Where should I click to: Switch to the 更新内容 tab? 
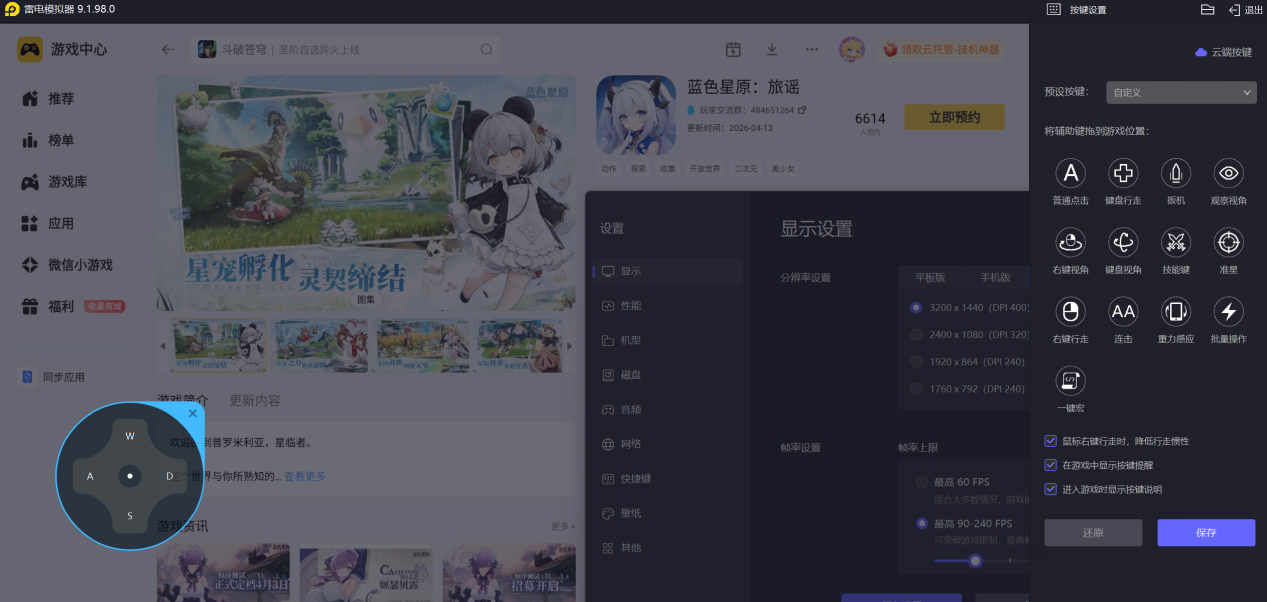coord(255,400)
